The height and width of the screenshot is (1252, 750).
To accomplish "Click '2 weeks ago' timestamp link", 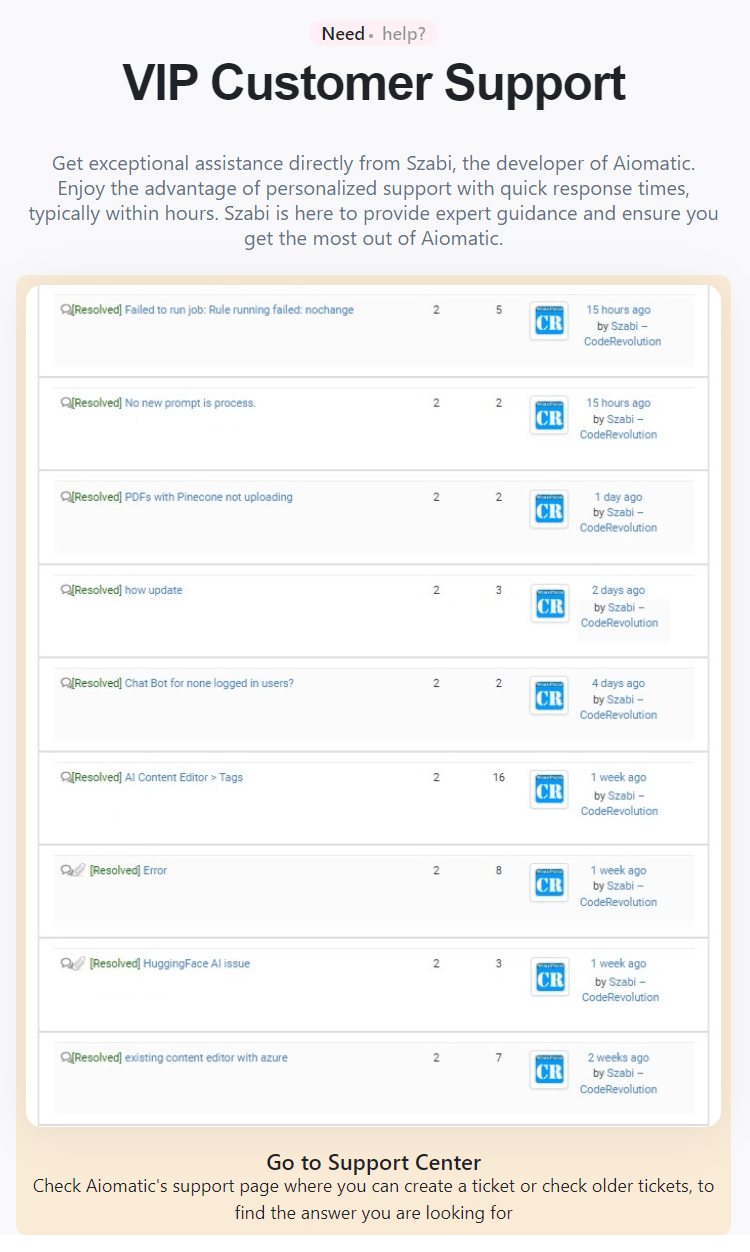I will click(618, 1057).
